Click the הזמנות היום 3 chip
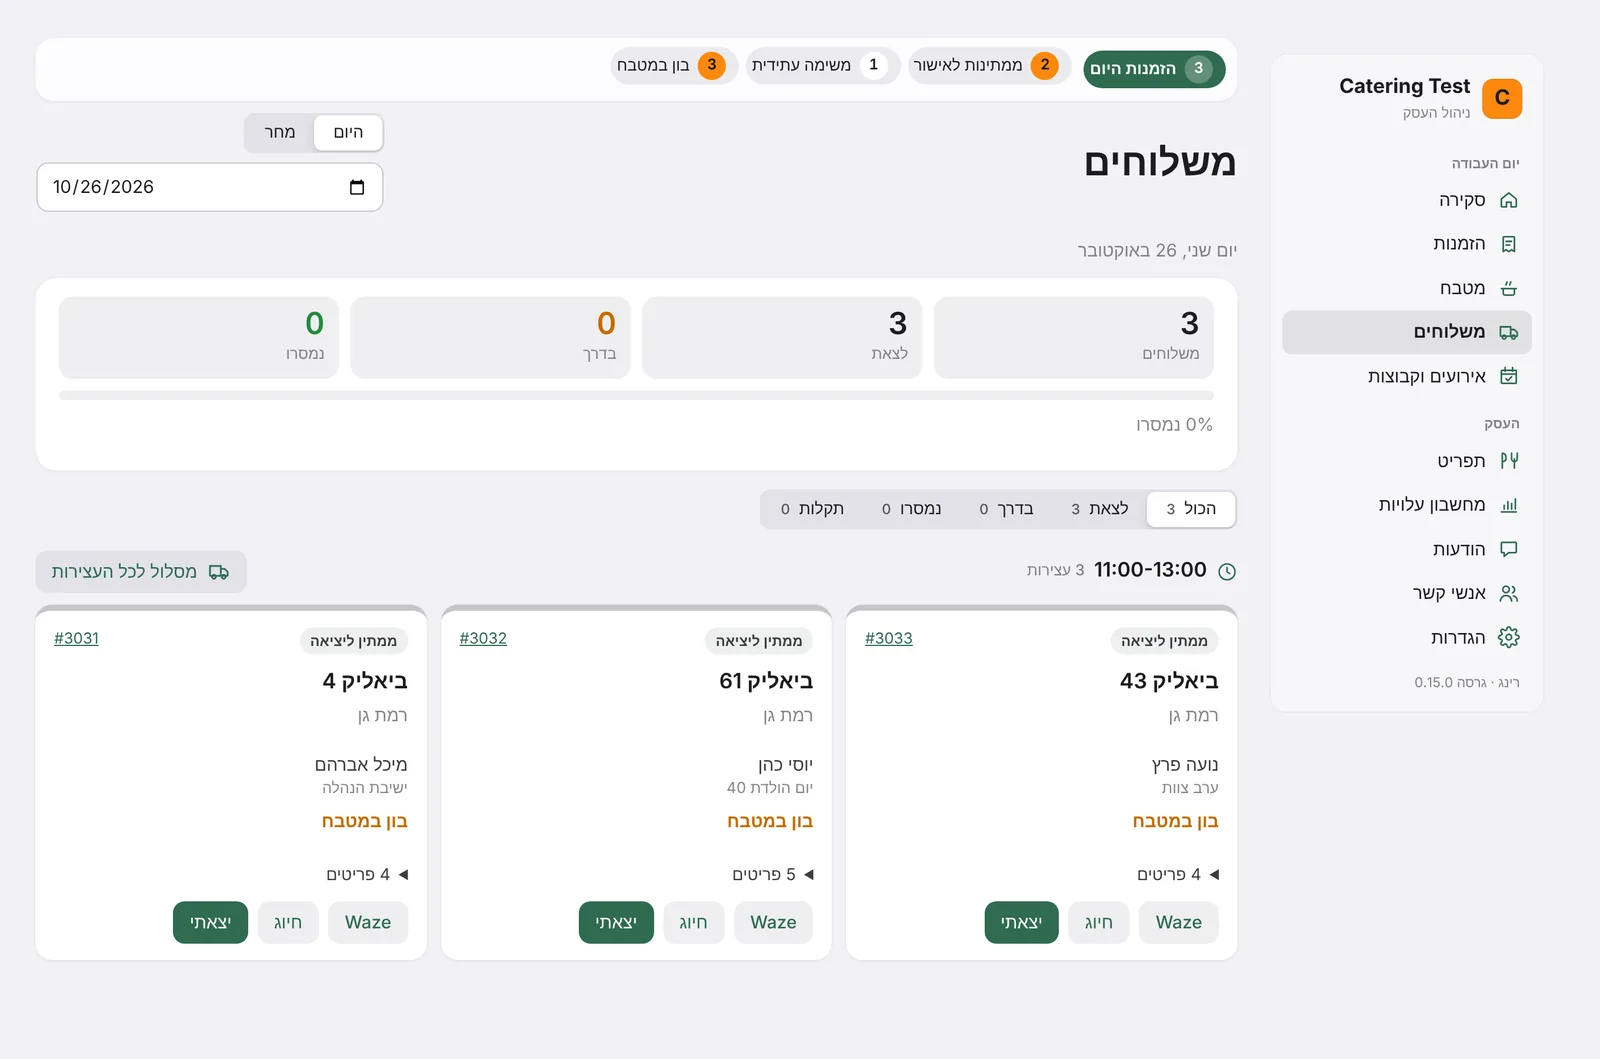Image resolution: width=1600 pixels, height=1059 pixels. pyautogui.click(x=1154, y=69)
